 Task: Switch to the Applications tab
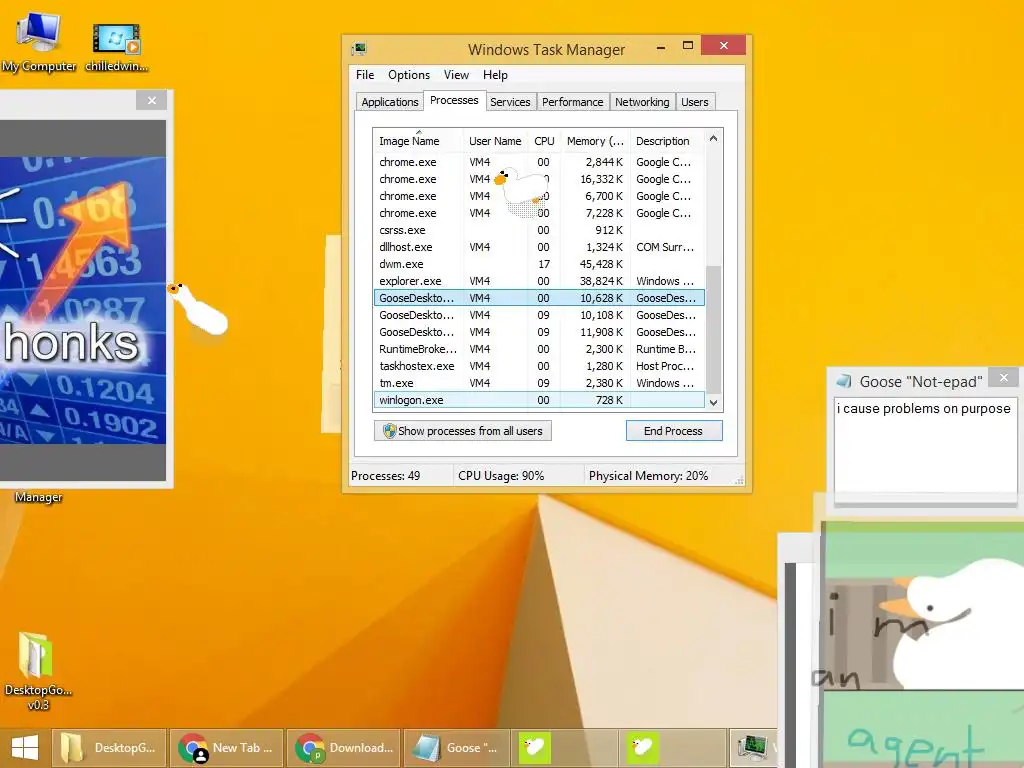389,102
